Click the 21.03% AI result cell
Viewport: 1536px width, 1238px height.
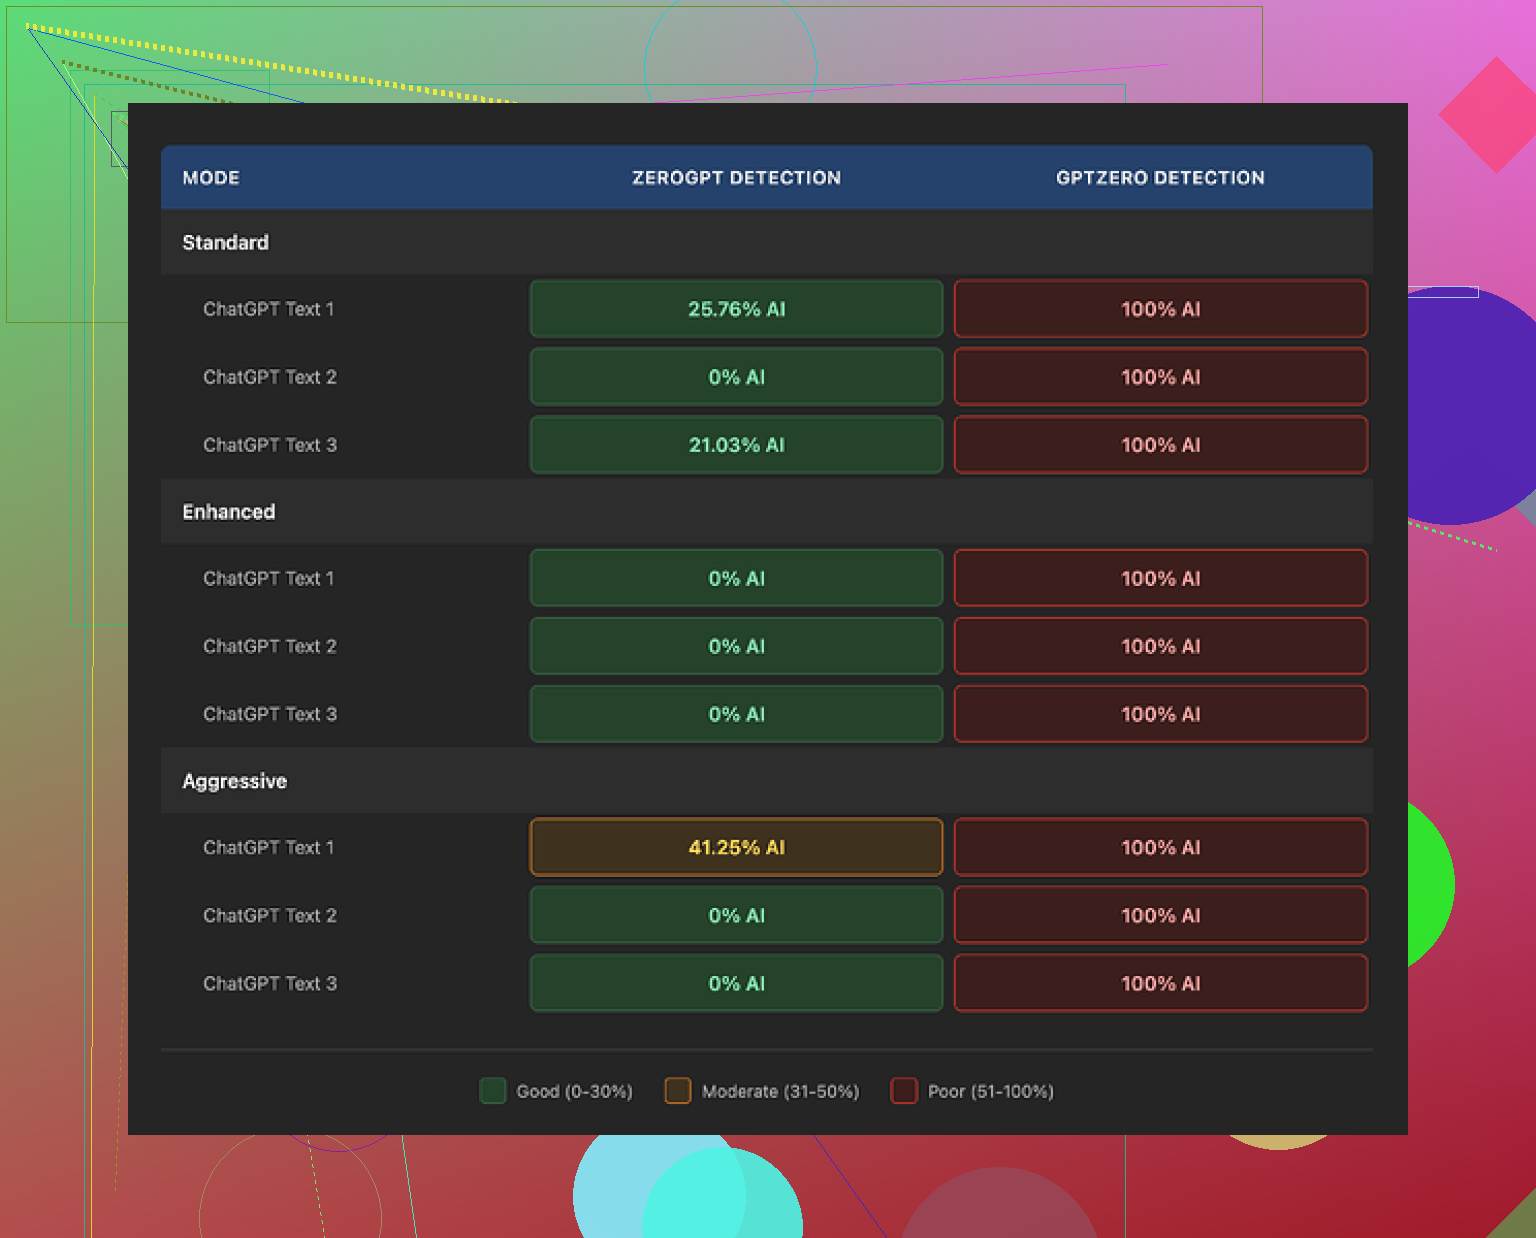point(736,445)
